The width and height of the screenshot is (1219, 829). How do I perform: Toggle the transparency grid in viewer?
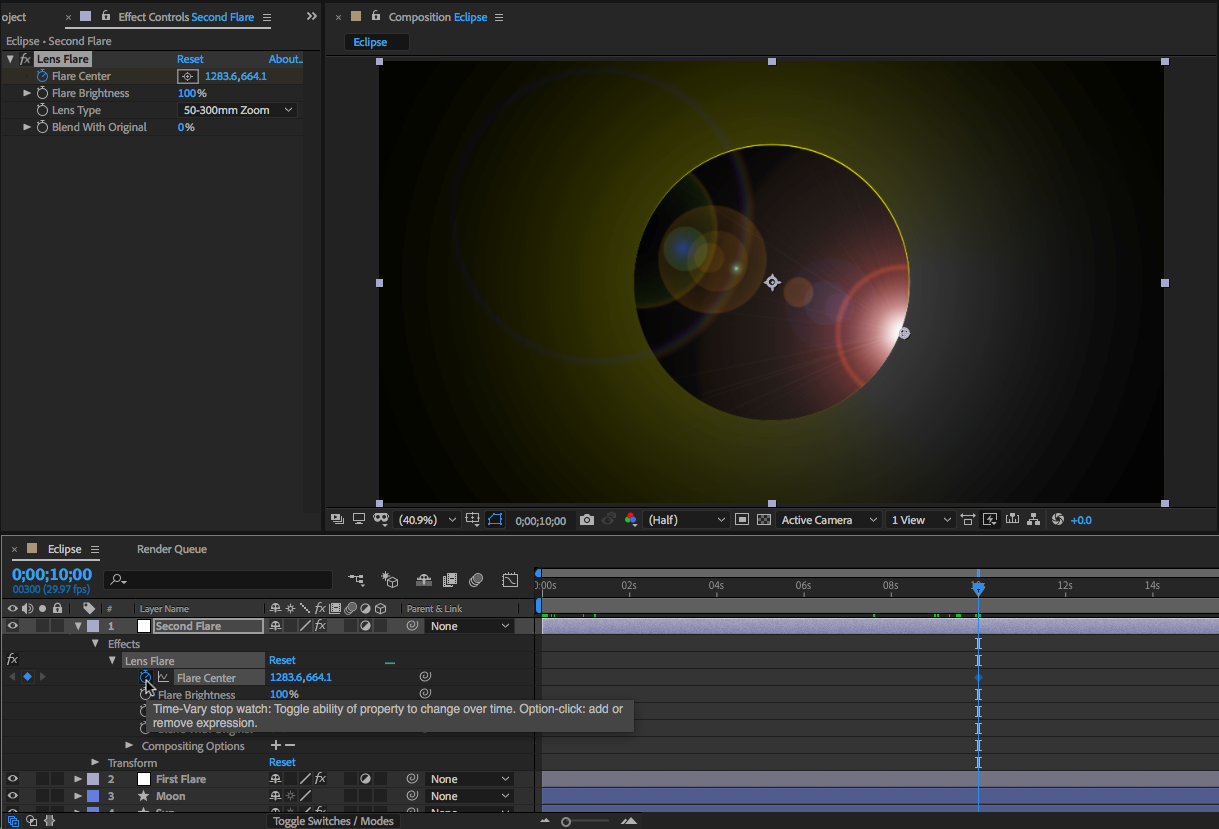(764, 520)
